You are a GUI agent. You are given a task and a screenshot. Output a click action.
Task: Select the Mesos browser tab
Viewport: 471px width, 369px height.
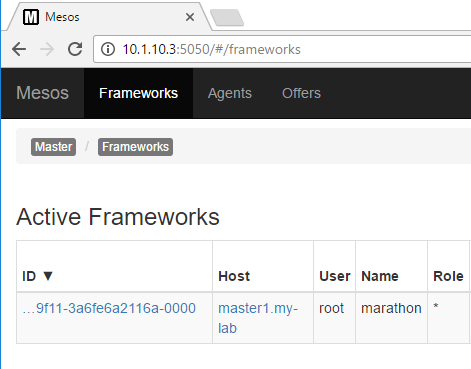coord(108,17)
